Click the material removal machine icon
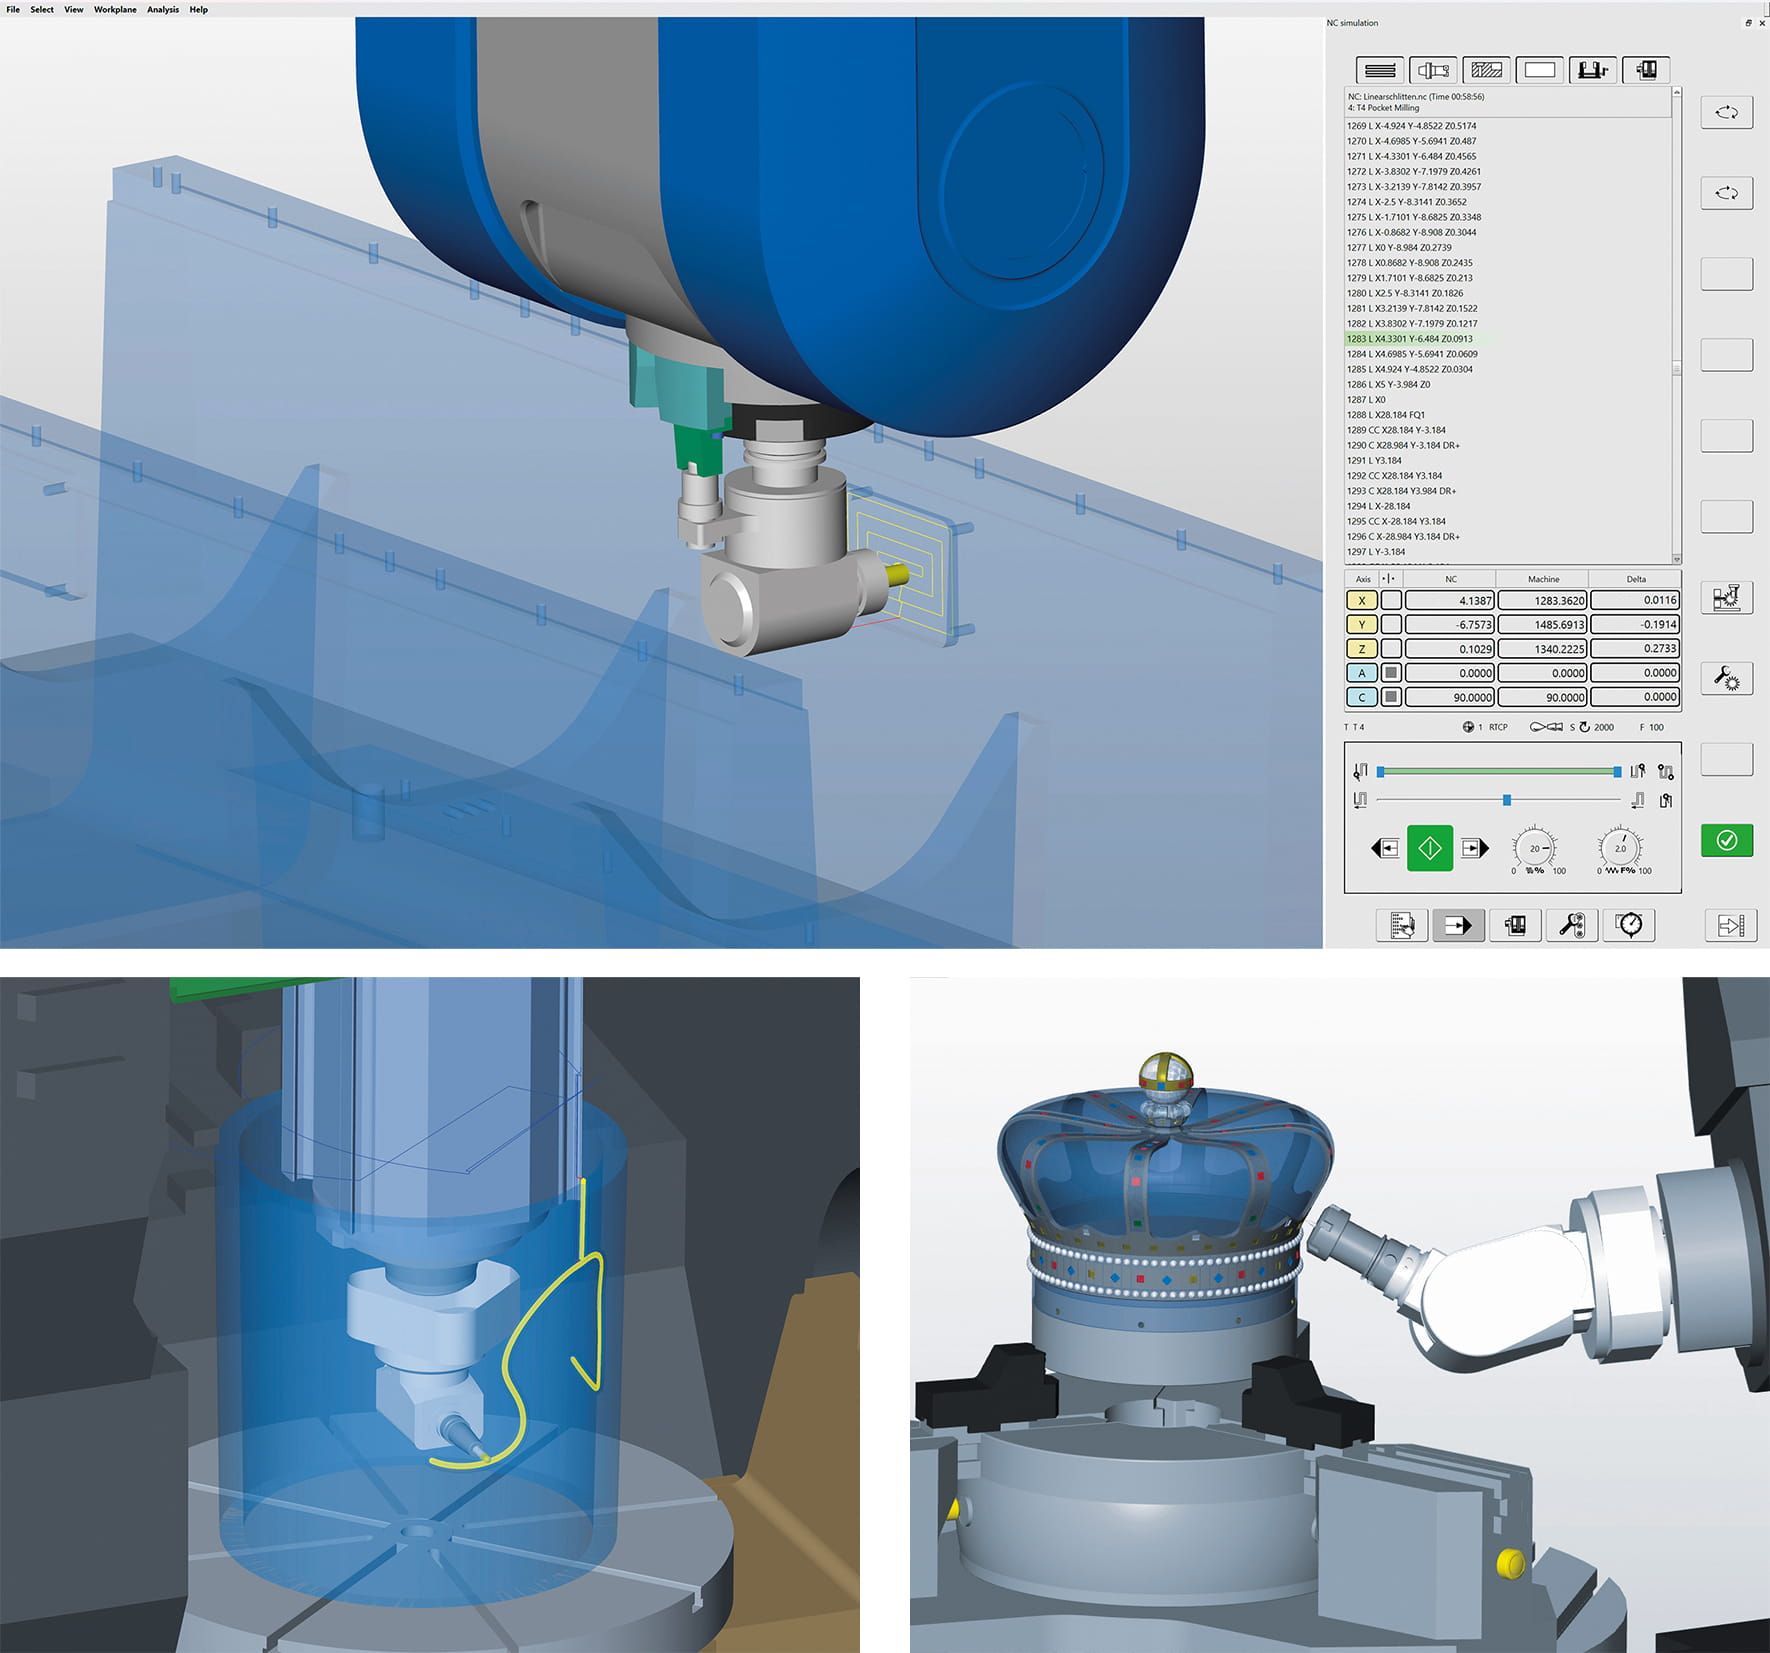 (1727, 598)
